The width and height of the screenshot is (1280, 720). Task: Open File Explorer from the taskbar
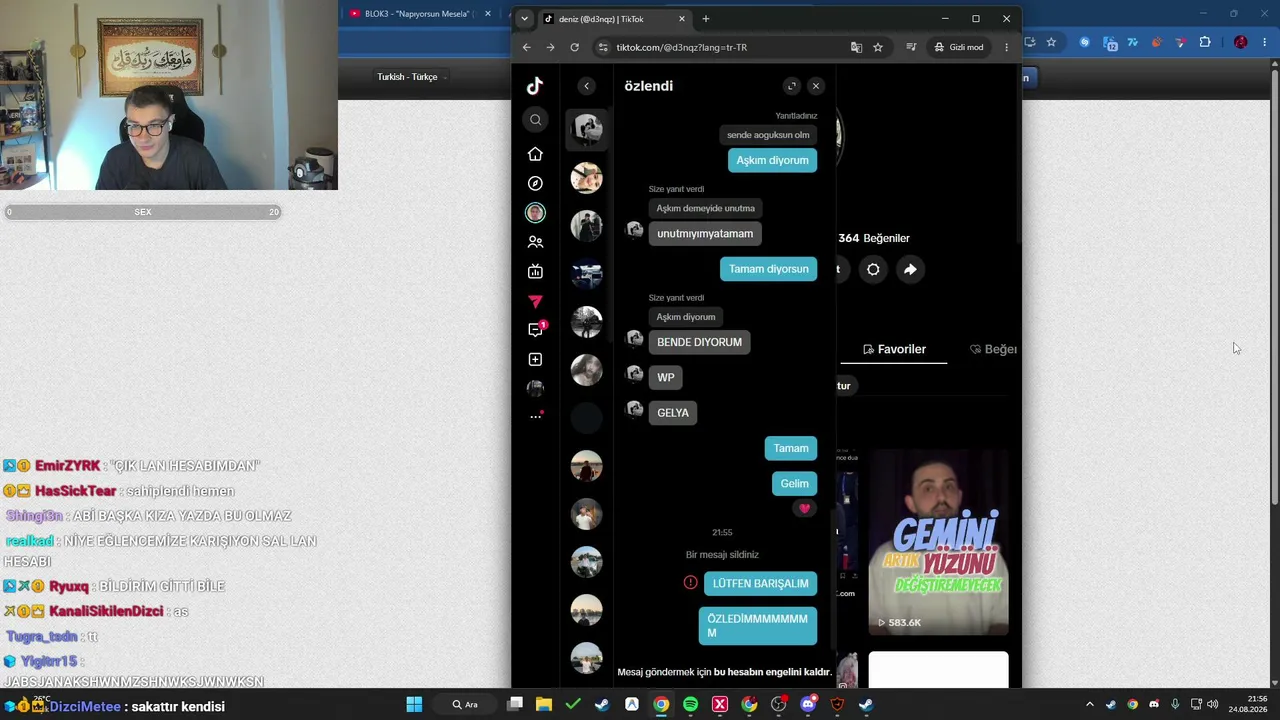click(x=544, y=704)
